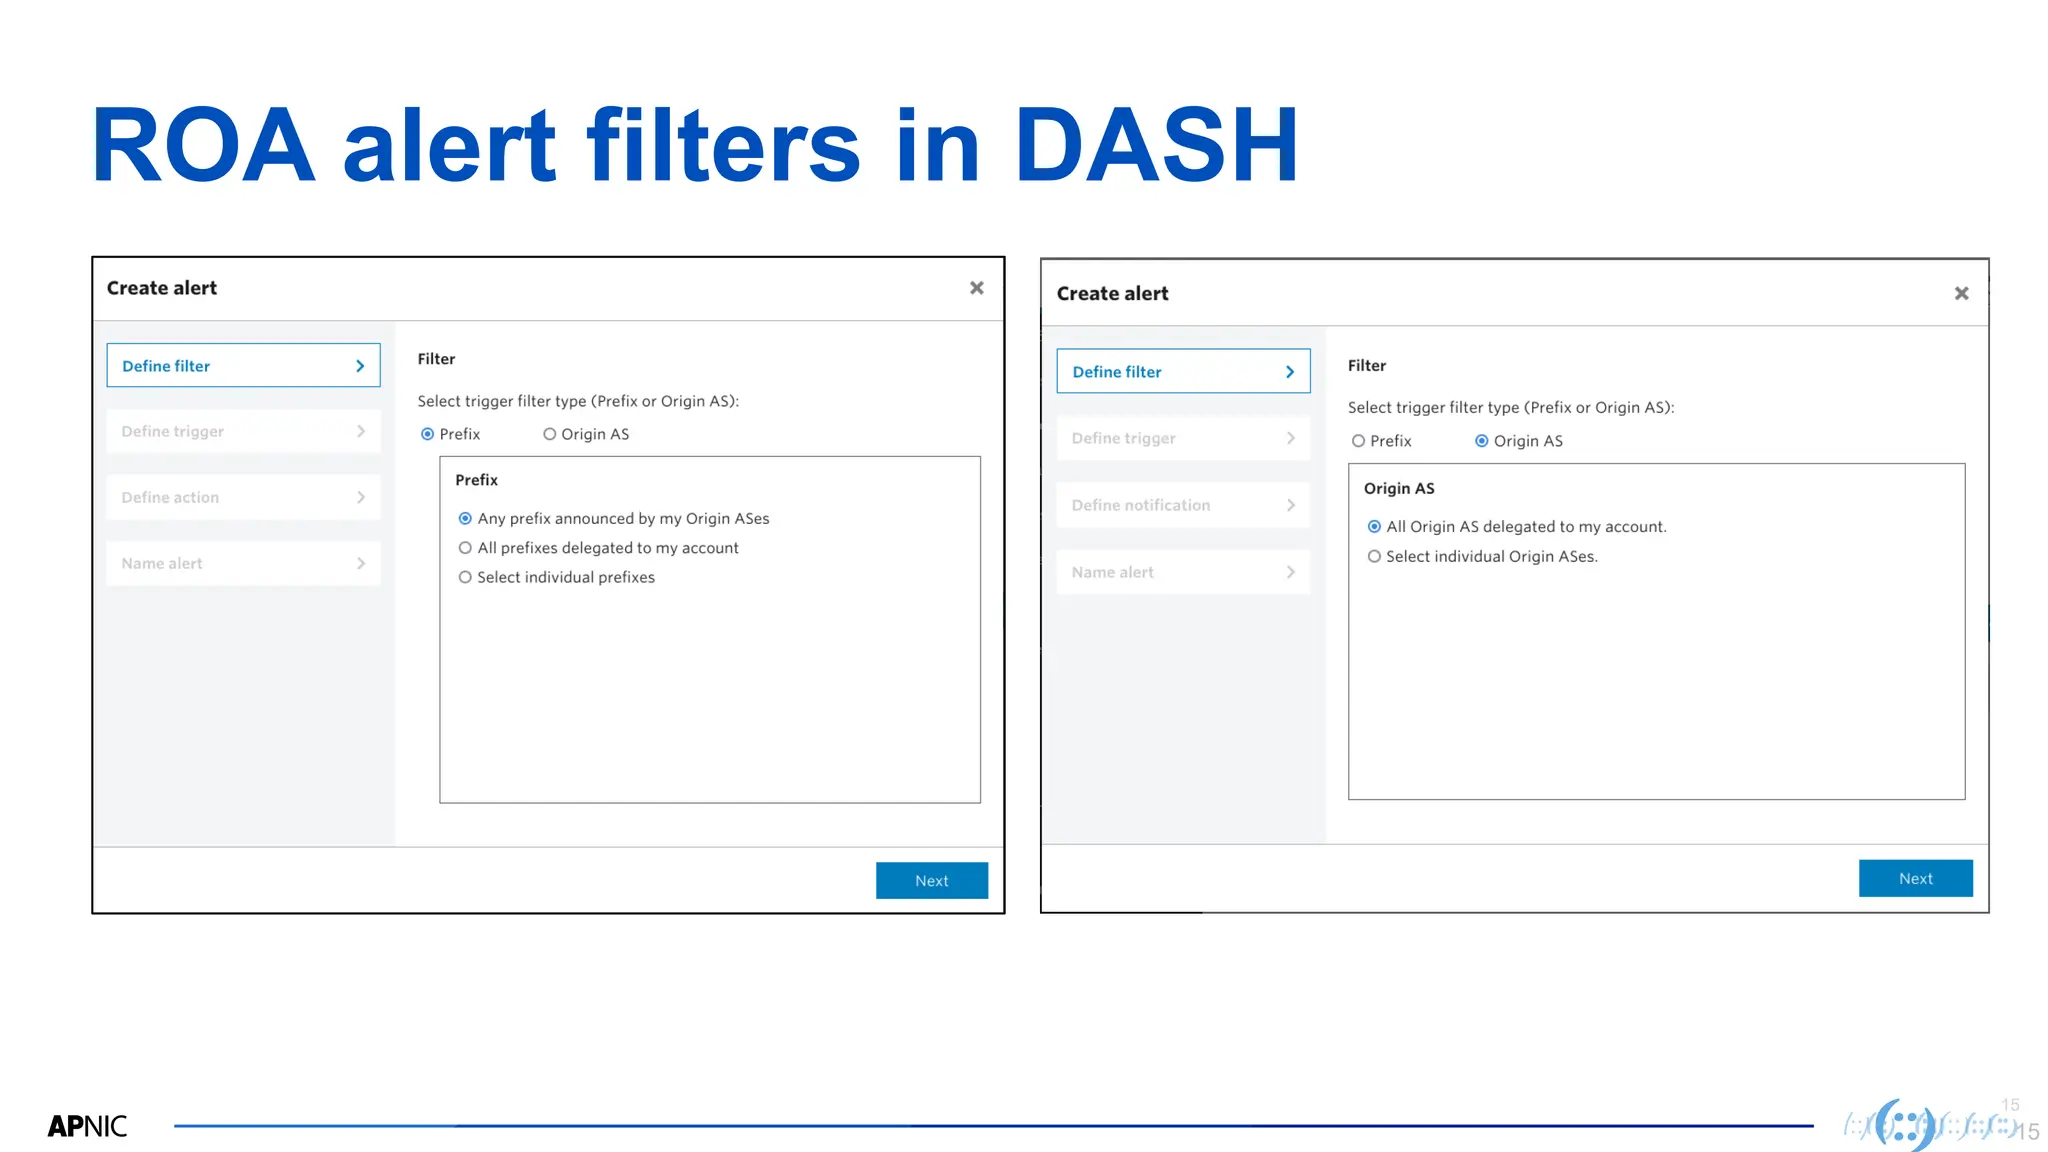Viewport: 2048px width, 1152px height.
Task: Click left Select trigger filter type text
Action: (x=578, y=401)
